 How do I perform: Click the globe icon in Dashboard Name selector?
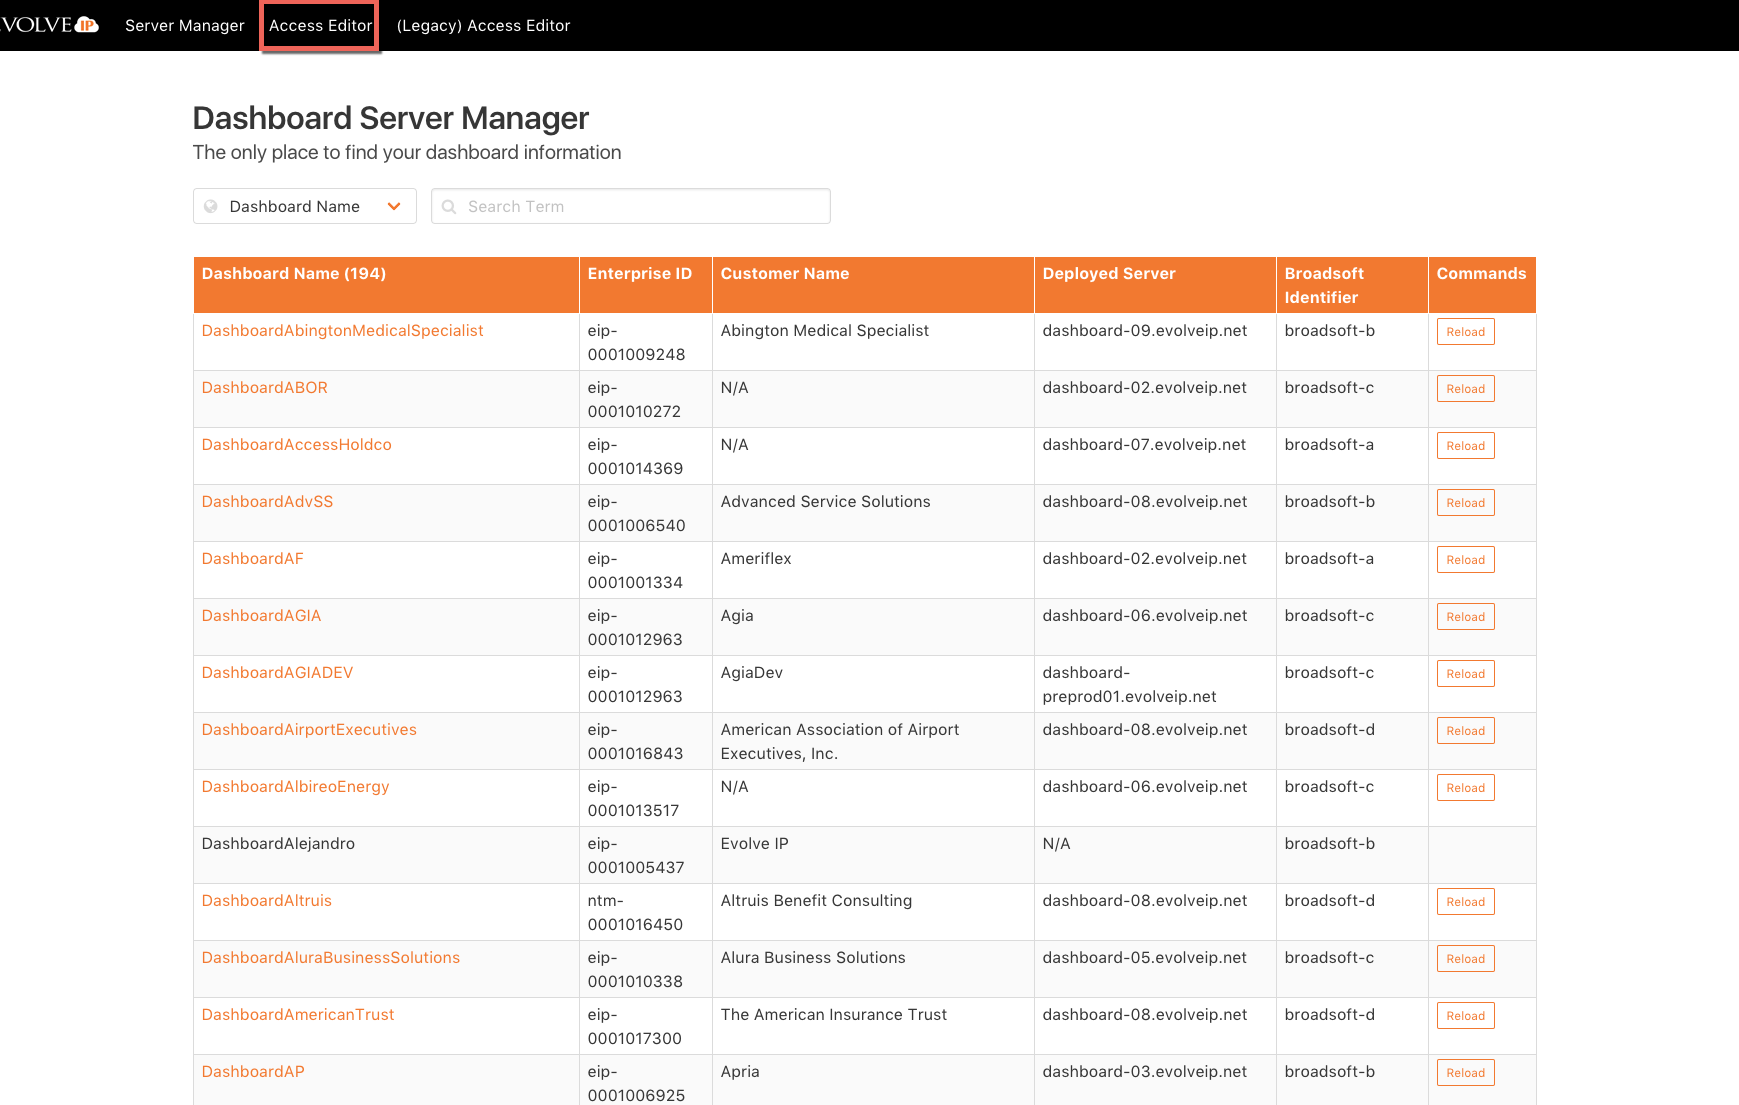click(211, 207)
